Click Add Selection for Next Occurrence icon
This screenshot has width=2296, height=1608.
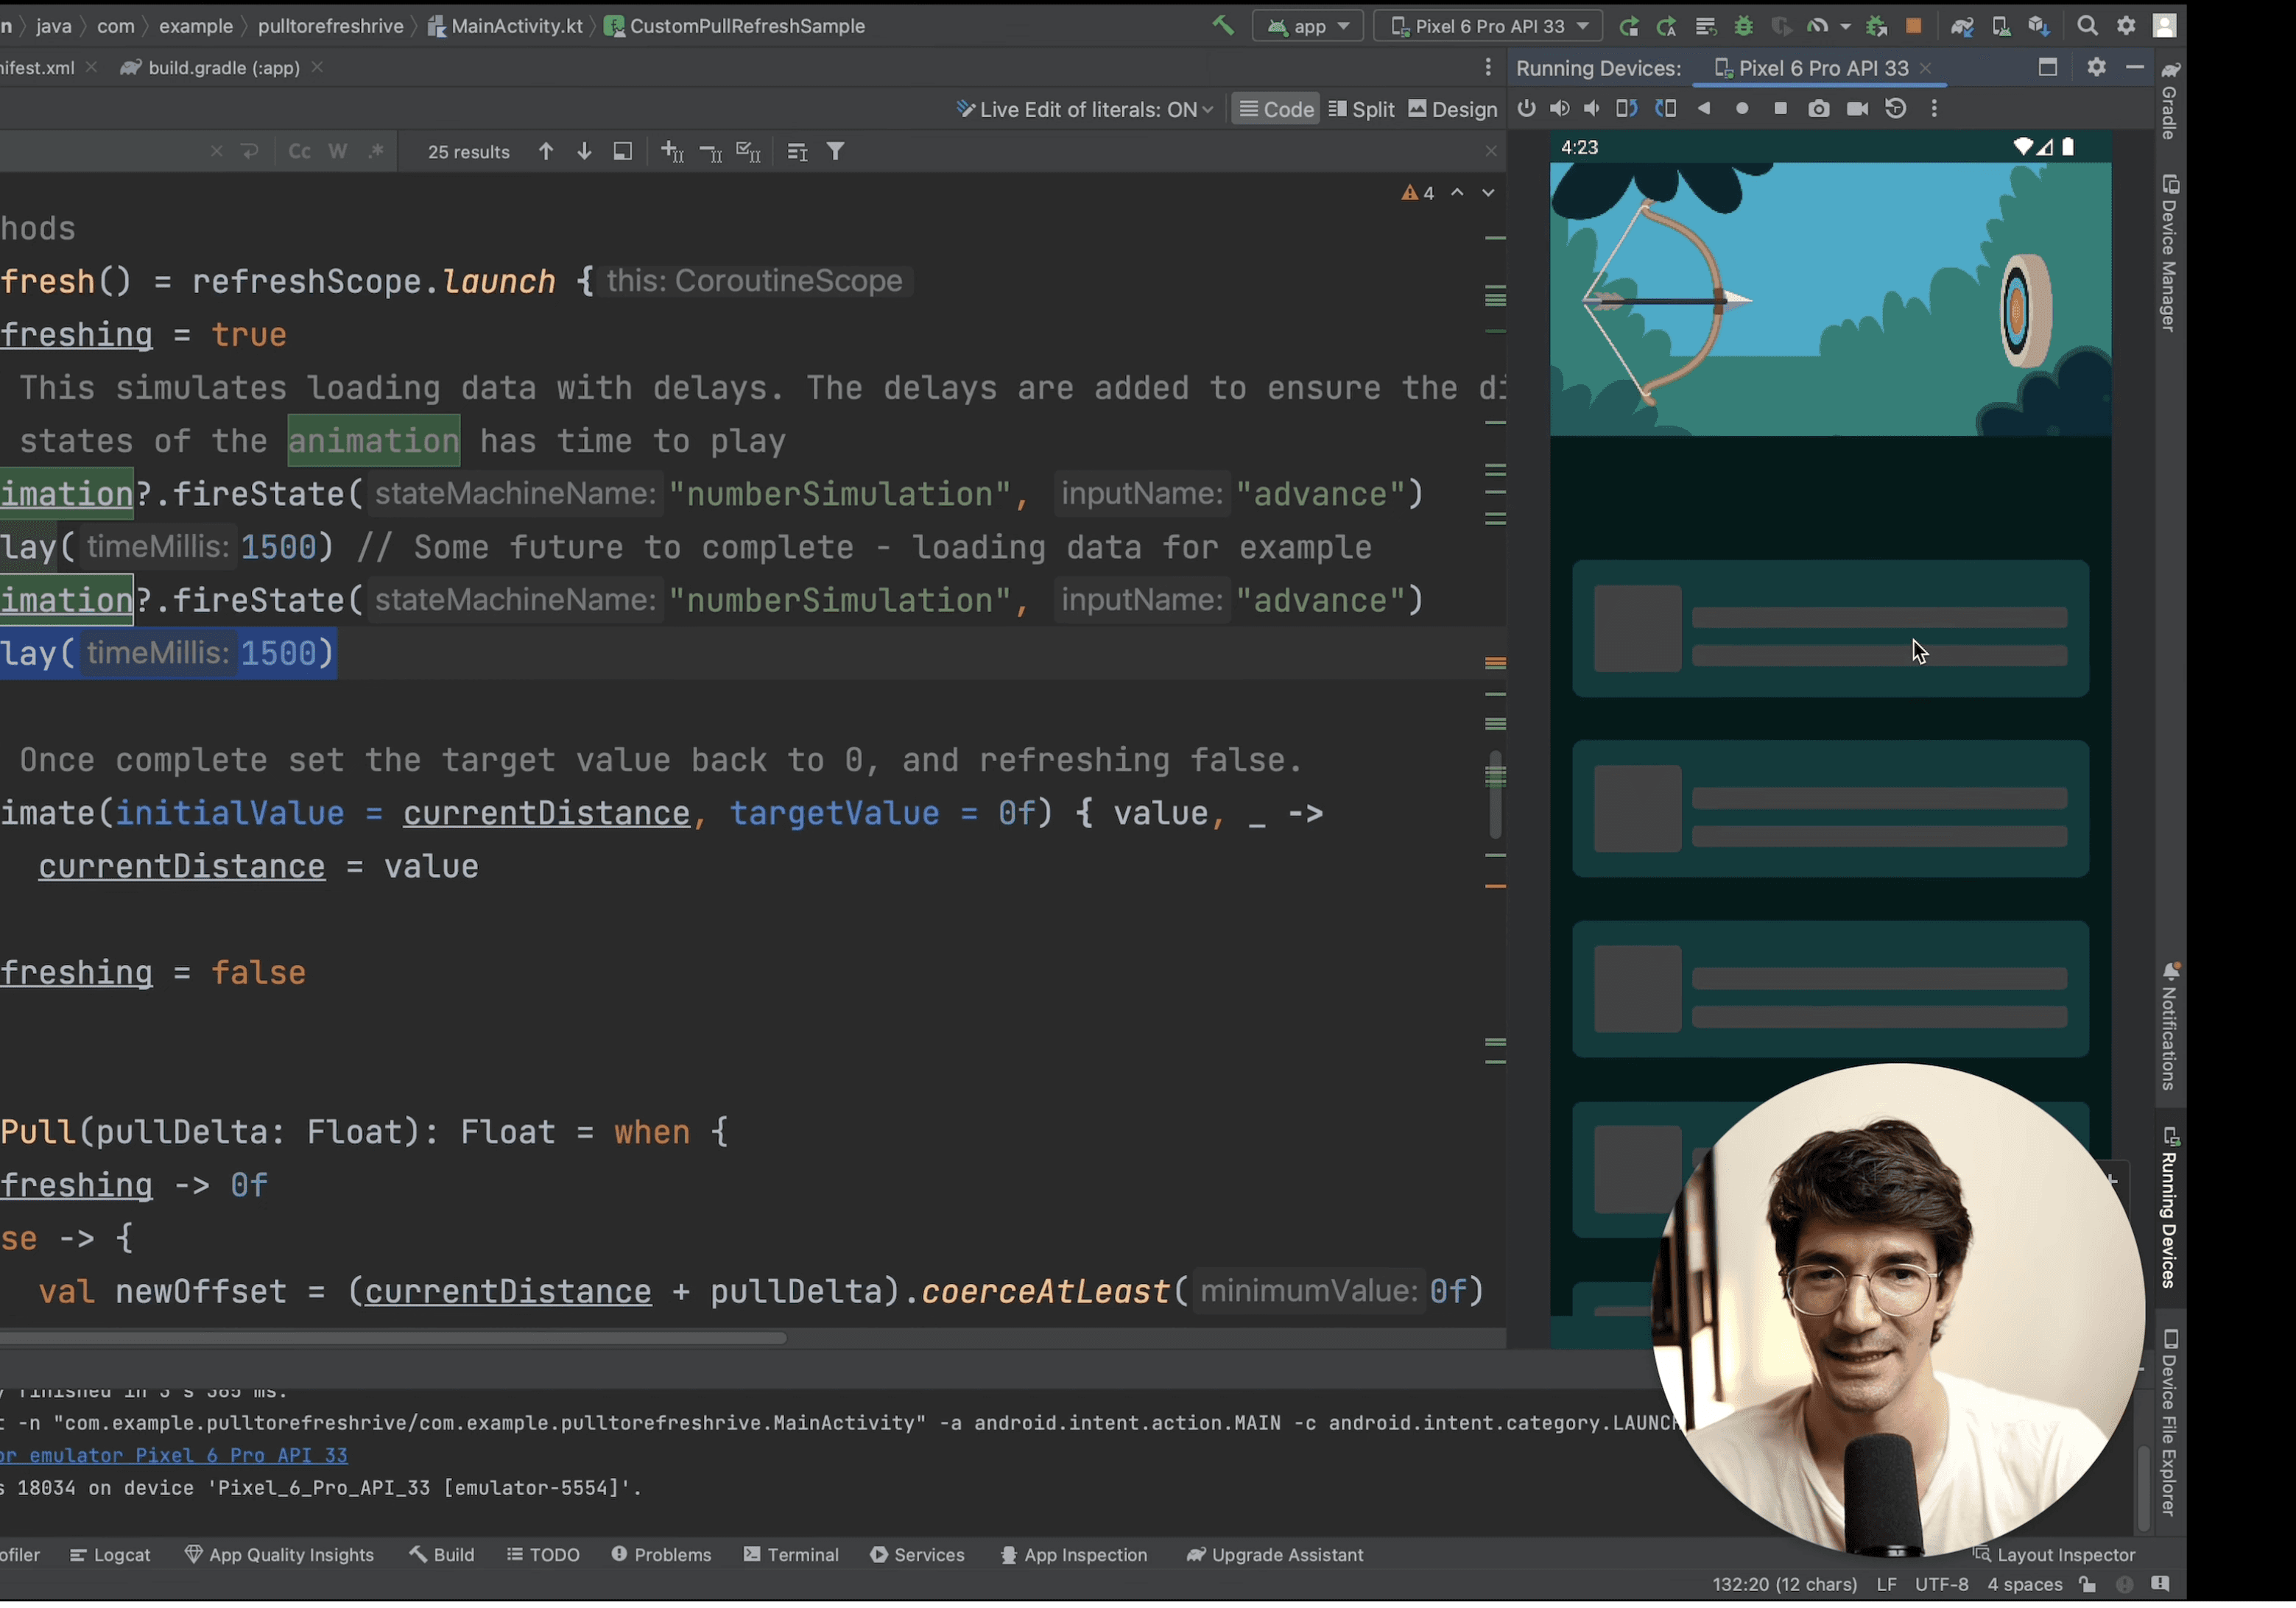pos(673,152)
